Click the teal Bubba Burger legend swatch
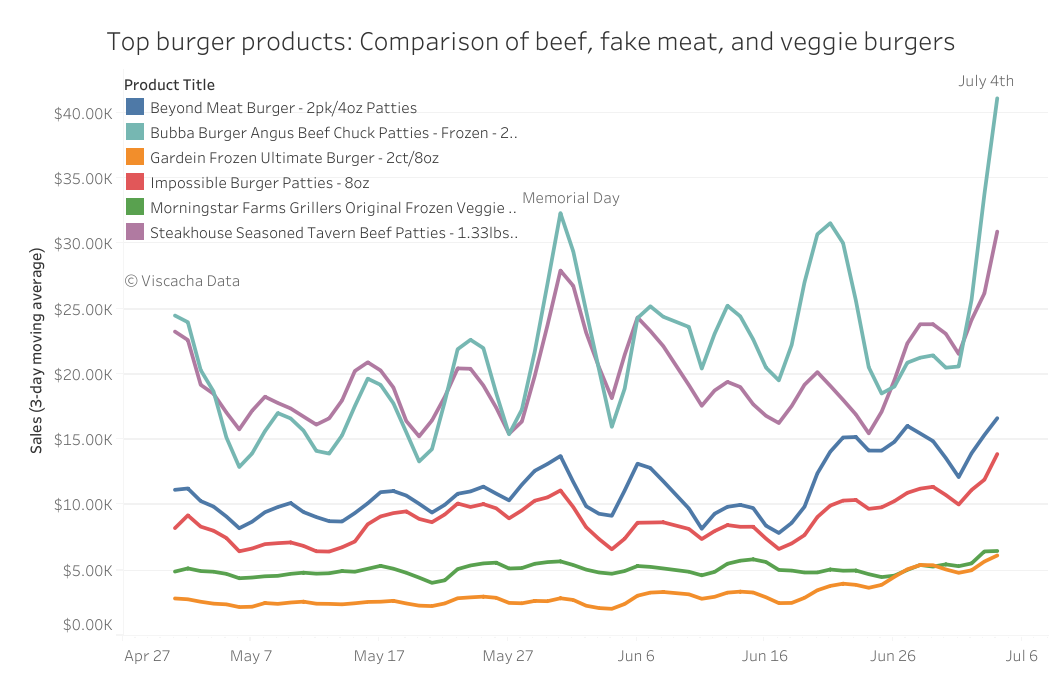Image resolution: width=1061 pixels, height=686 pixels. (135, 132)
